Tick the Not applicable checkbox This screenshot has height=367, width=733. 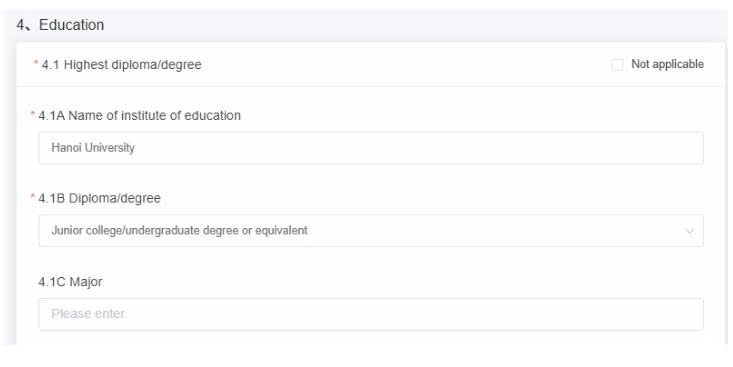coord(617,65)
